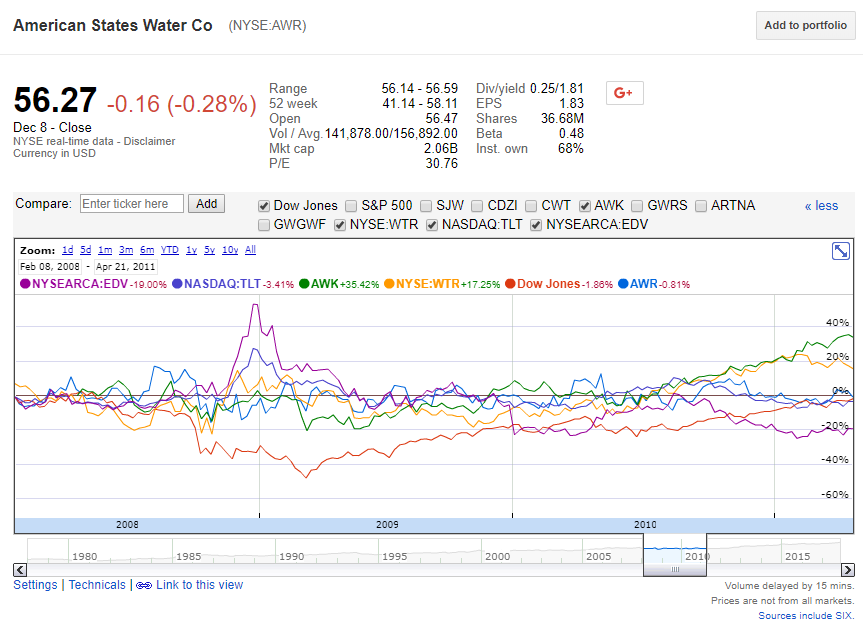Collapse the compare list with '« less'
The height and width of the screenshot is (638, 863).
[821, 206]
